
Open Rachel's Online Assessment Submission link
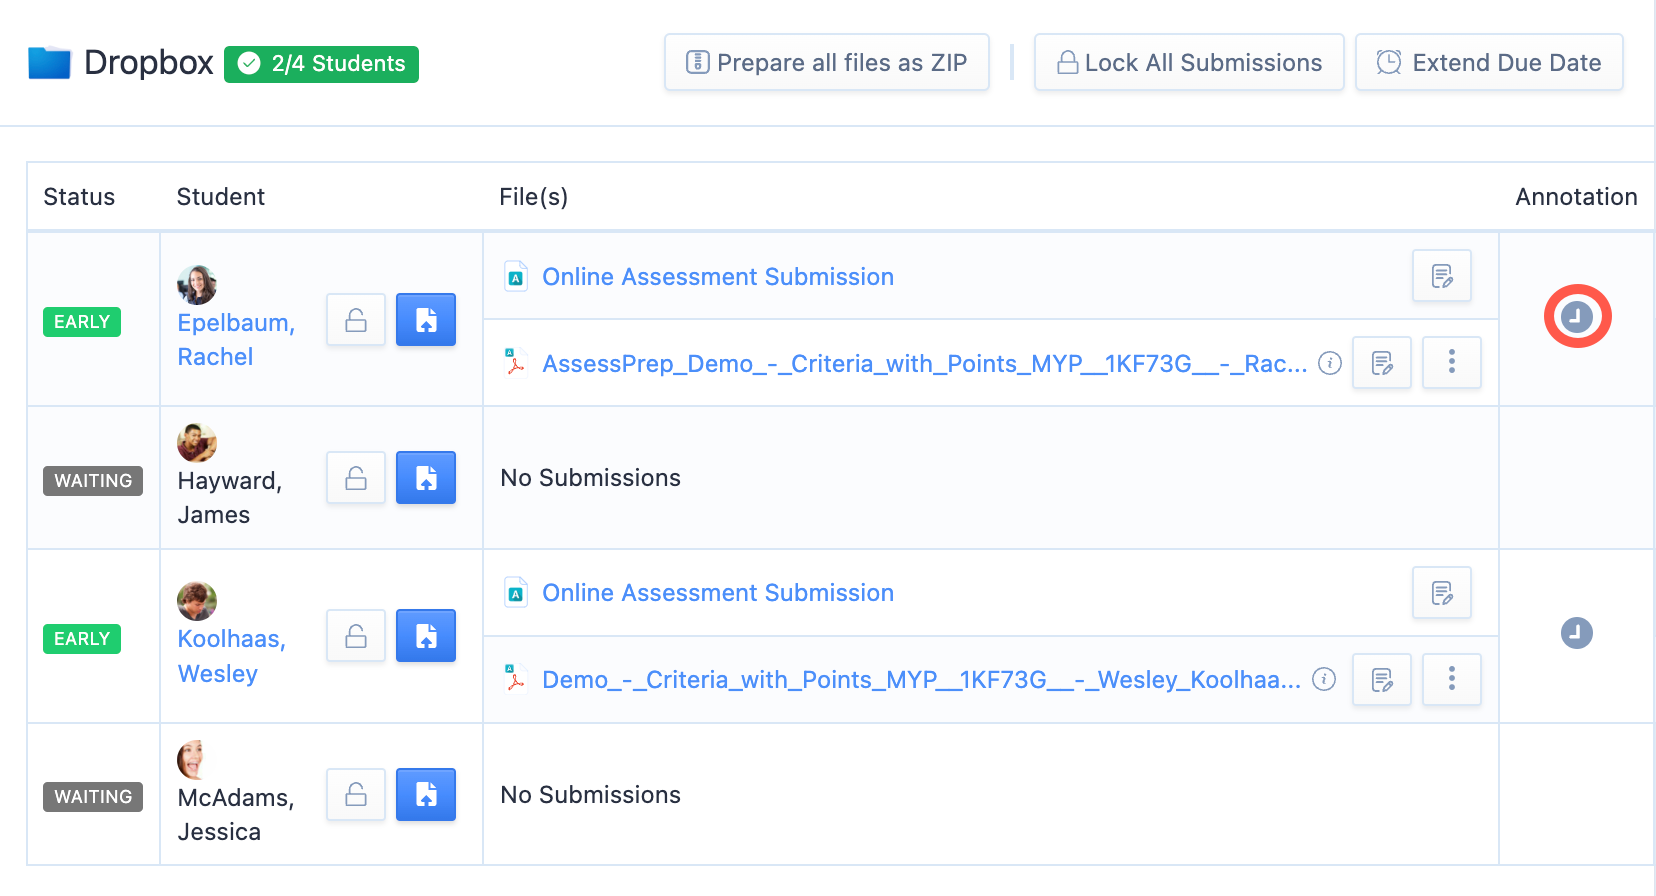point(717,277)
